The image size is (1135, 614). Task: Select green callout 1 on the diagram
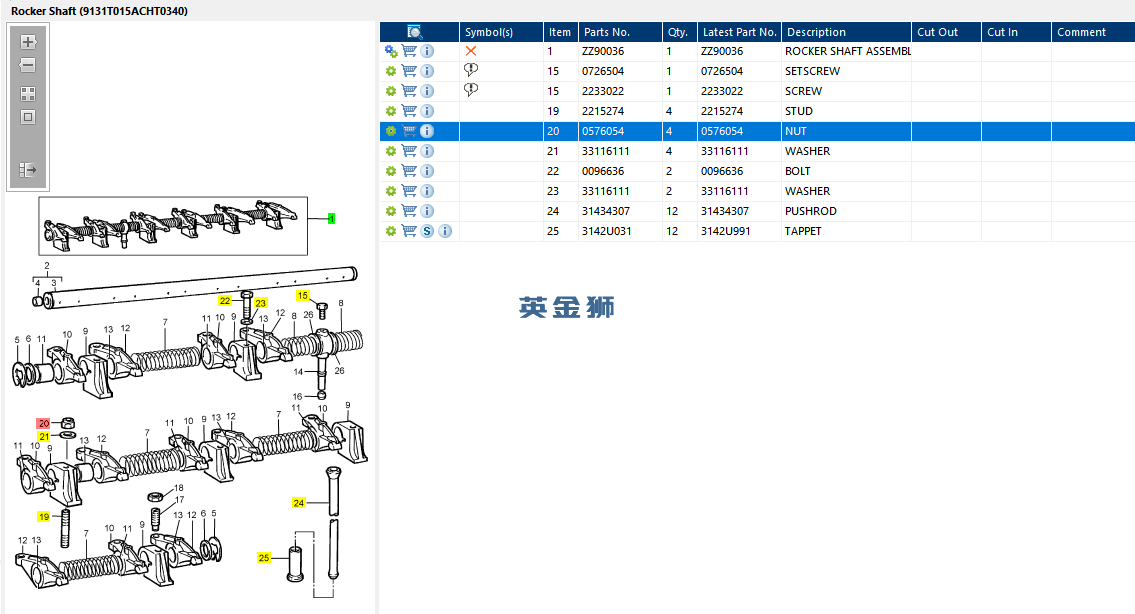tap(332, 219)
